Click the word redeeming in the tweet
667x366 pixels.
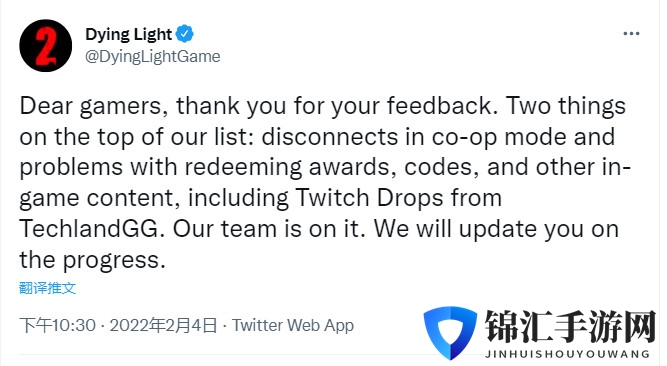coord(243,168)
